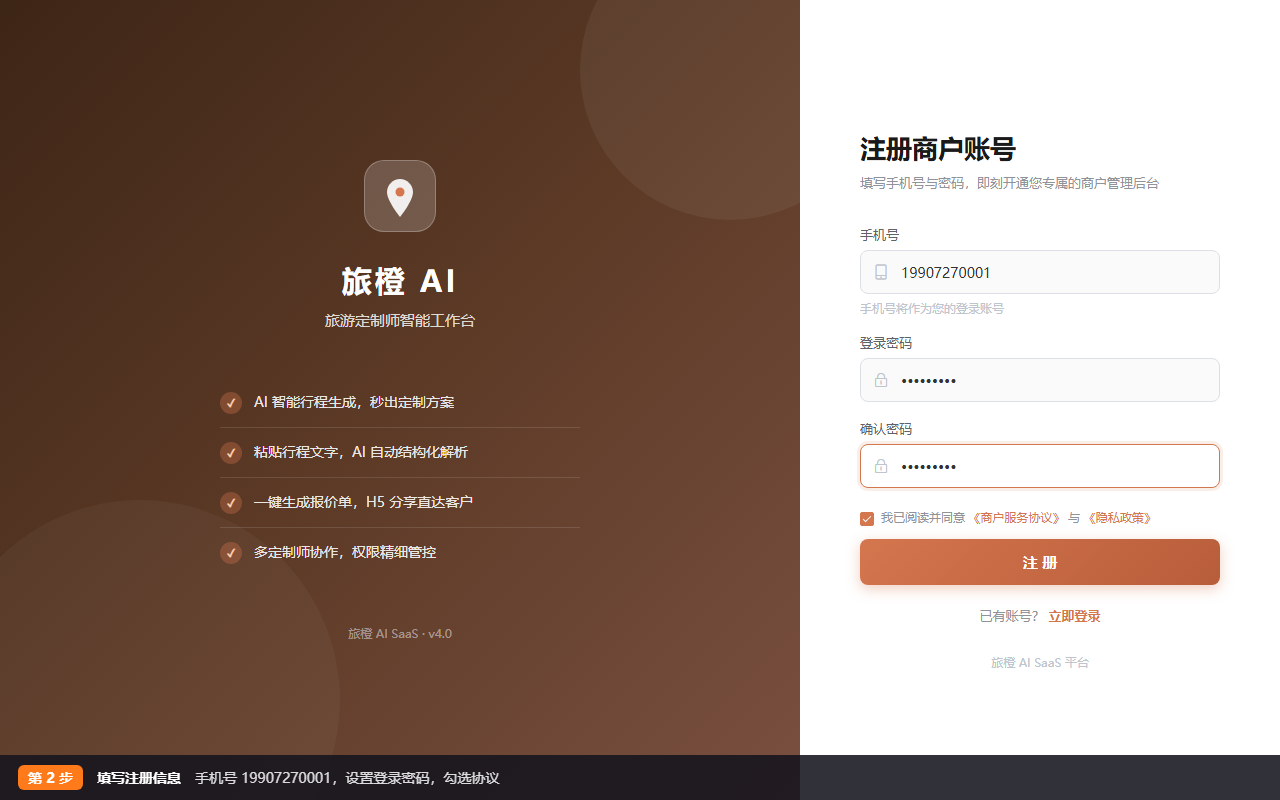Click the 旅橙 AI brand title

400,282
